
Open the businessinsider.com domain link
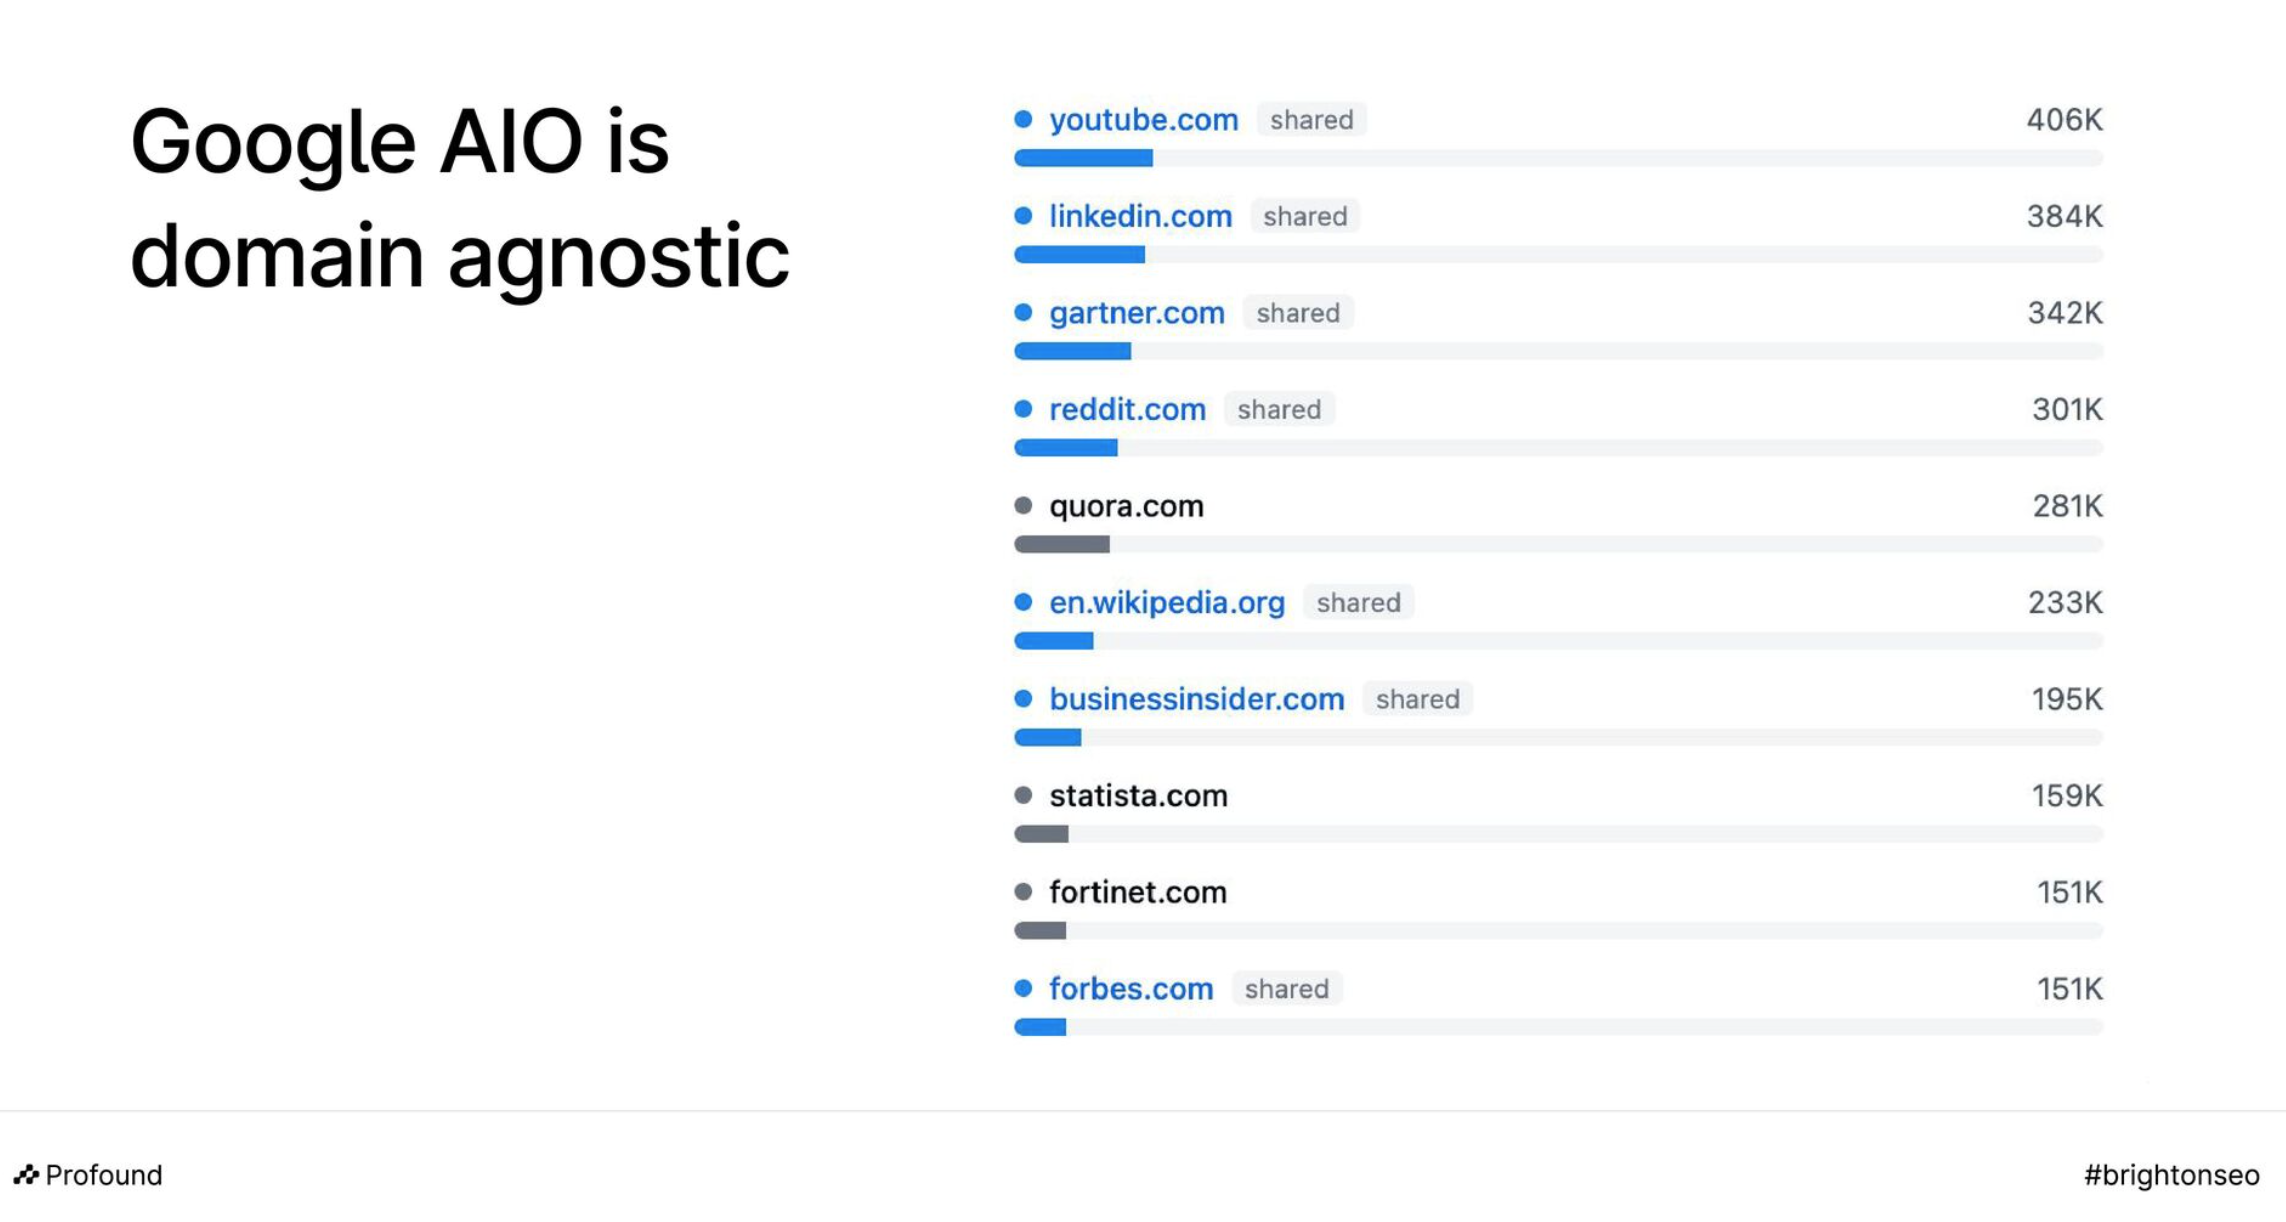pyautogui.click(x=1196, y=699)
